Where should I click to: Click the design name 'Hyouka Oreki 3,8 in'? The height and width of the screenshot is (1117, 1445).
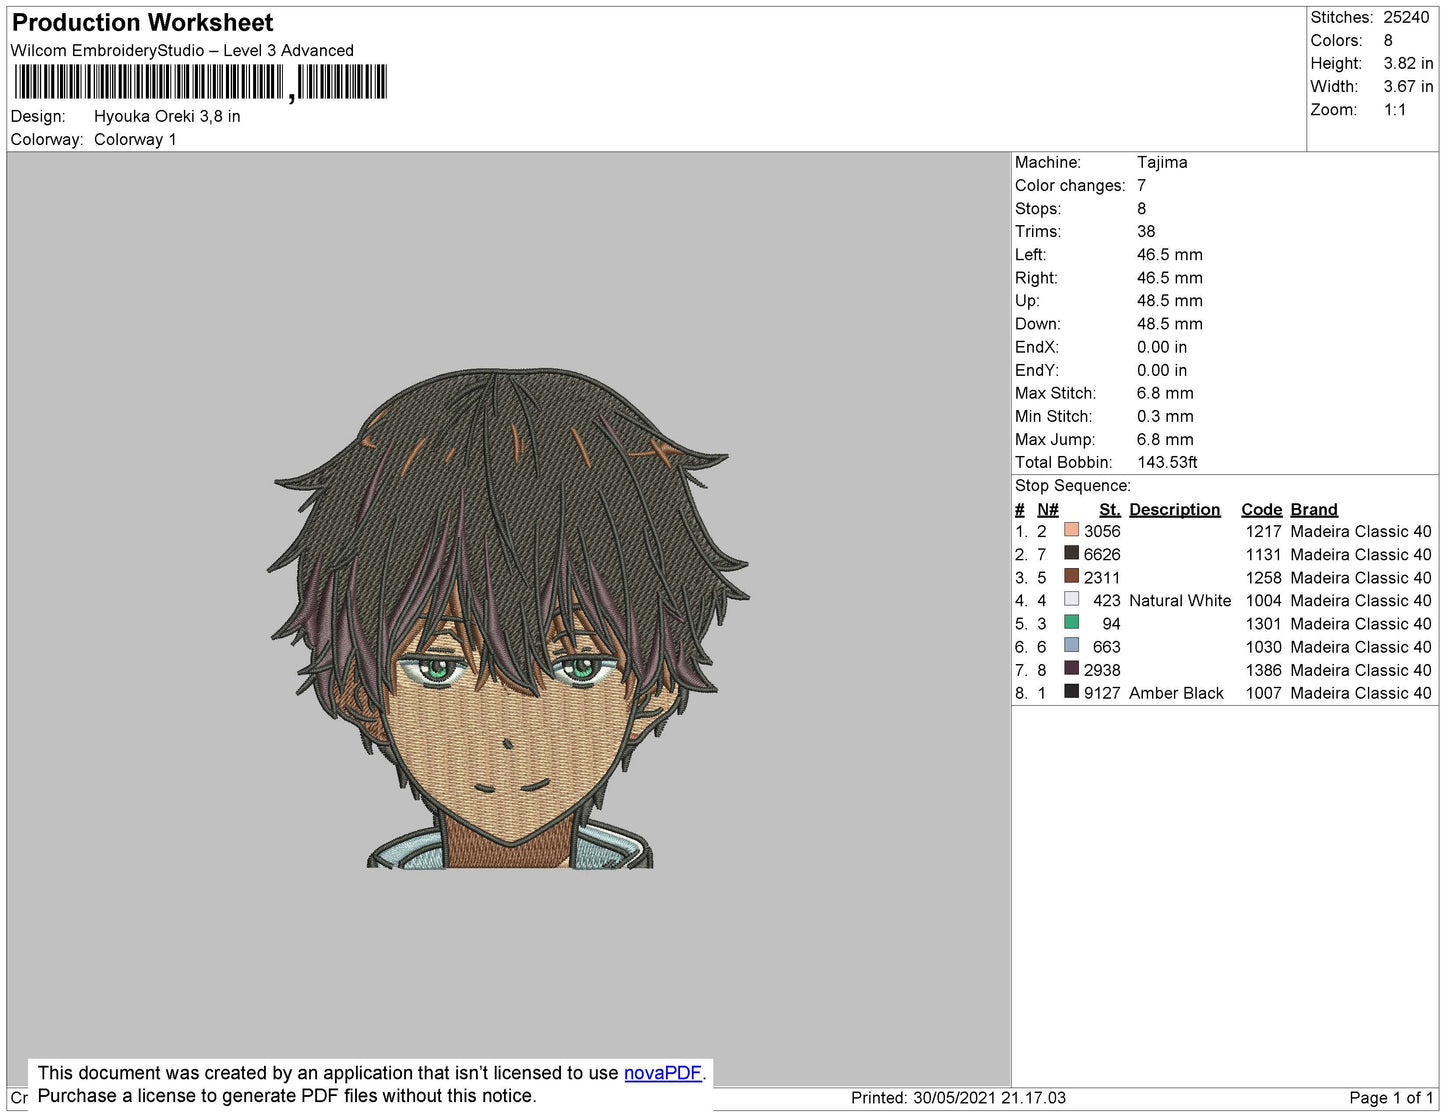click(167, 116)
